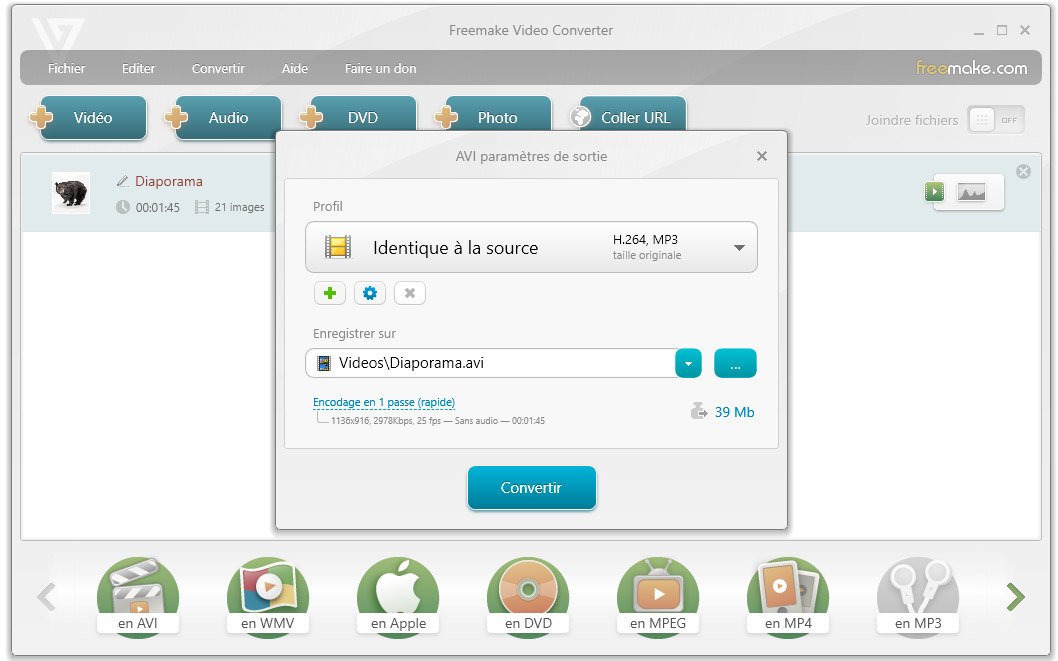
Task: Navigate output formats left arrow
Action: [x=47, y=597]
